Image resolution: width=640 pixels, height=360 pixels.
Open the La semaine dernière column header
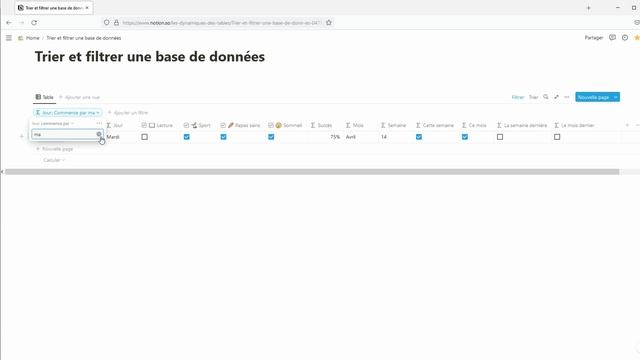pos(523,125)
